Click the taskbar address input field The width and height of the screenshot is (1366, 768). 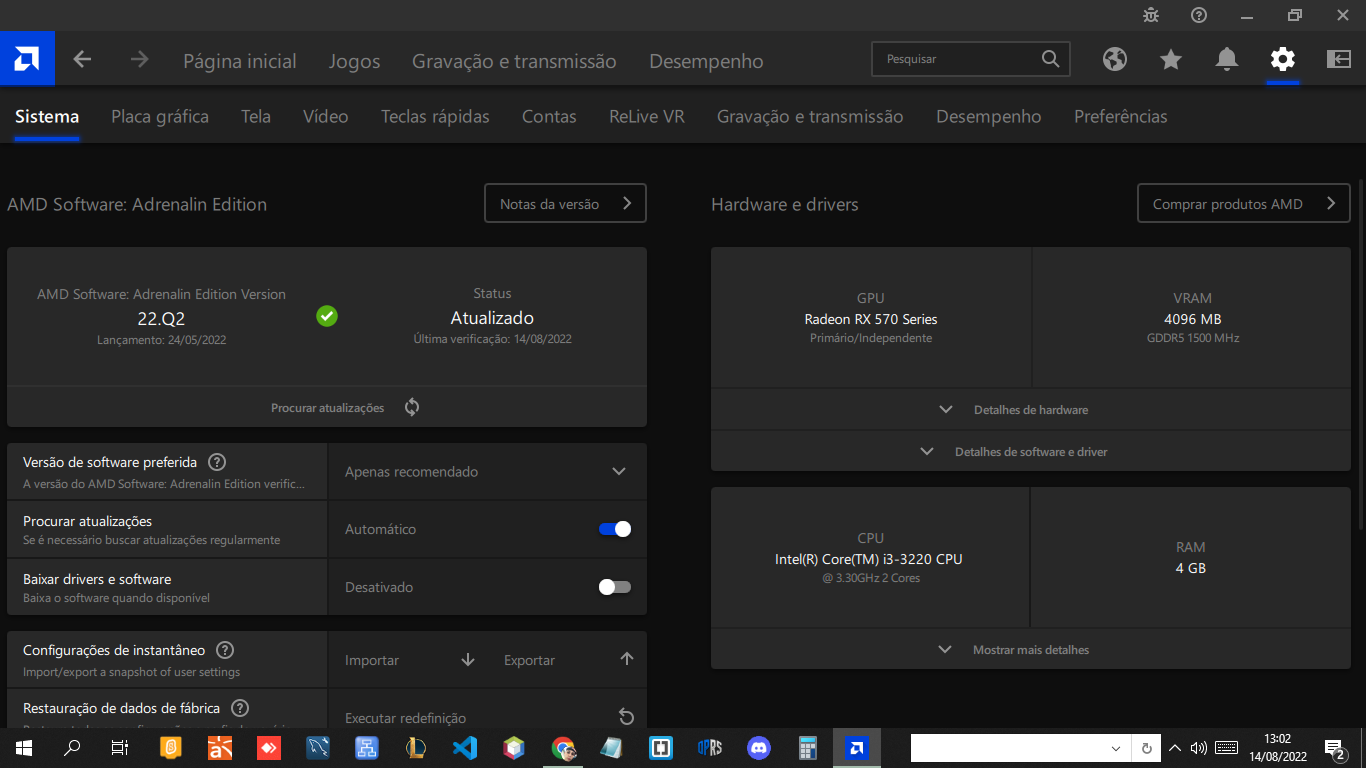pos(1010,748)
